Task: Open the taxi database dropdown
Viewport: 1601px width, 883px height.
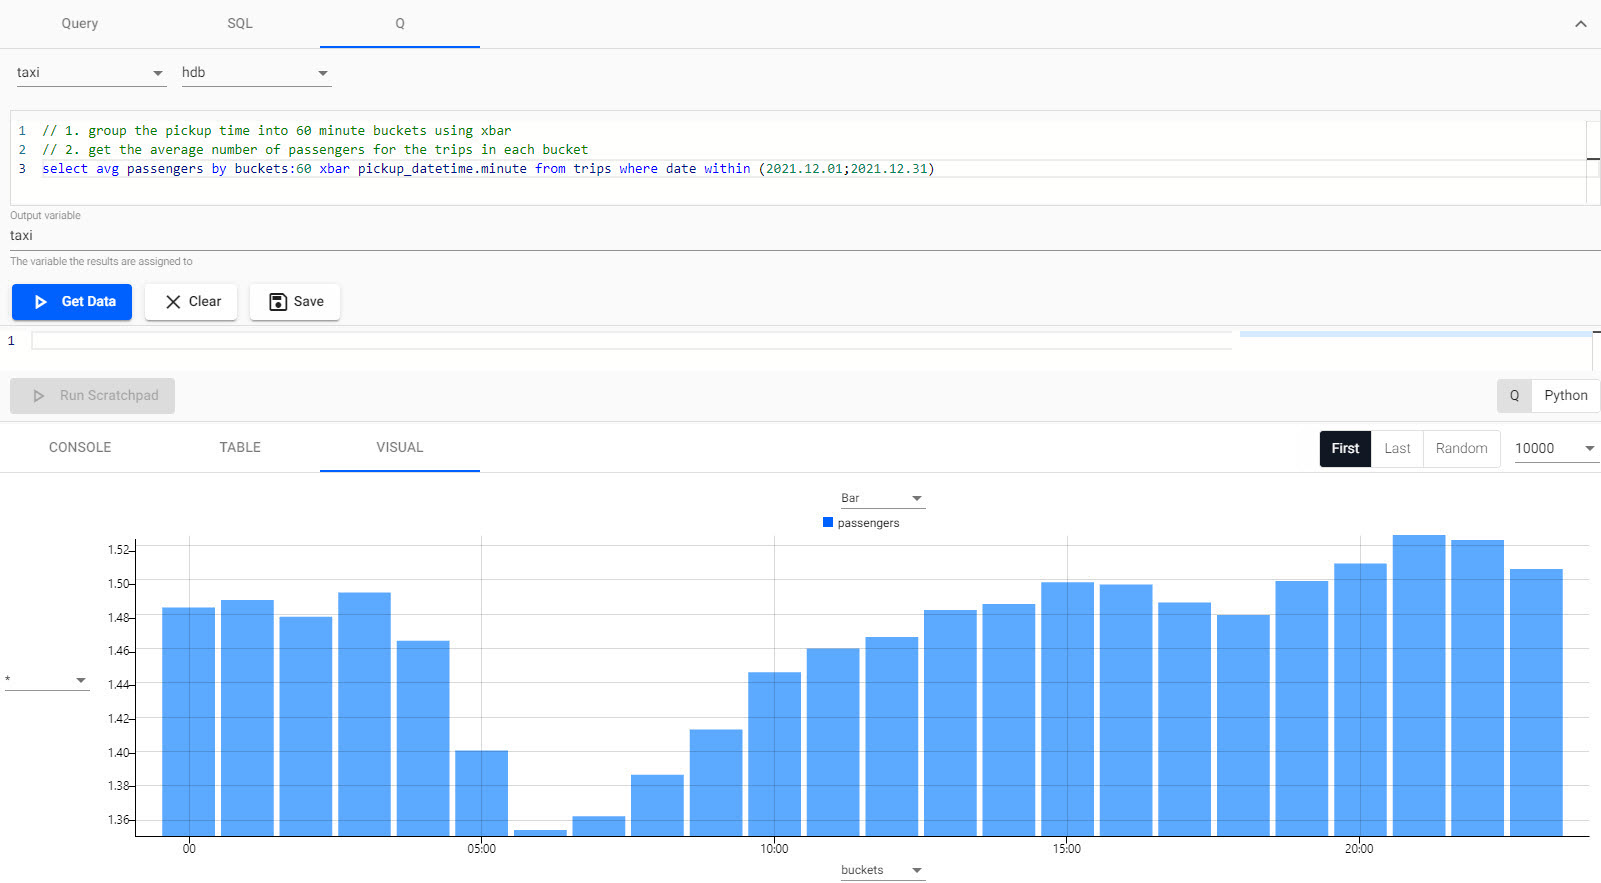Action: click(x=90, y=73)
